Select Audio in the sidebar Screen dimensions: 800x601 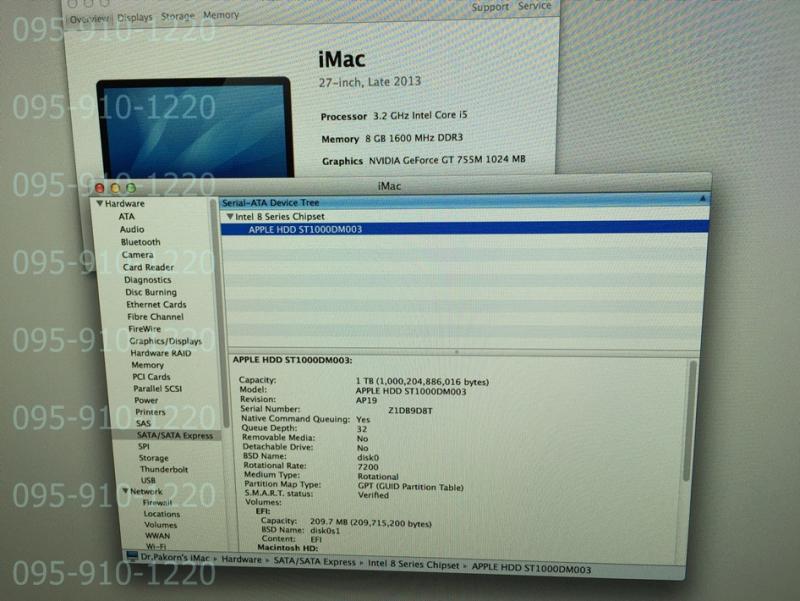(x=132, y=229)
